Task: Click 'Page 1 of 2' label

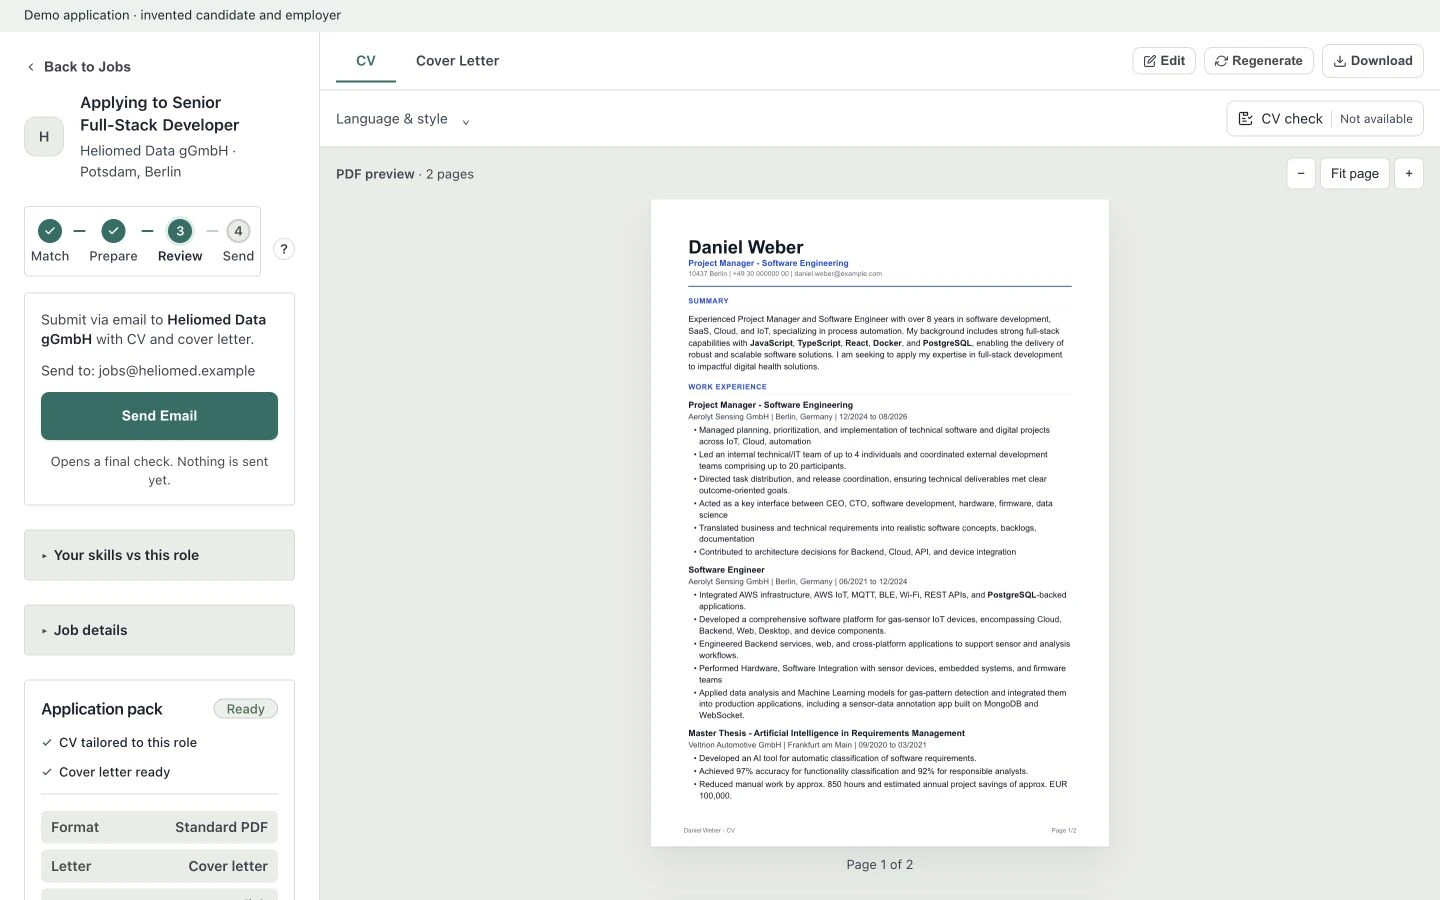Action: pyautogui.click(x=880, y=865)
